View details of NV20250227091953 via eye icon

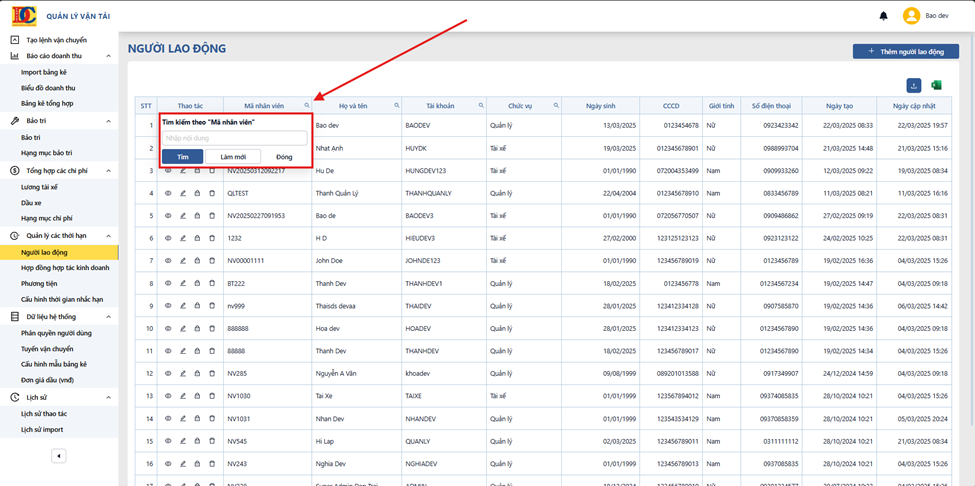tap(168, 216)
